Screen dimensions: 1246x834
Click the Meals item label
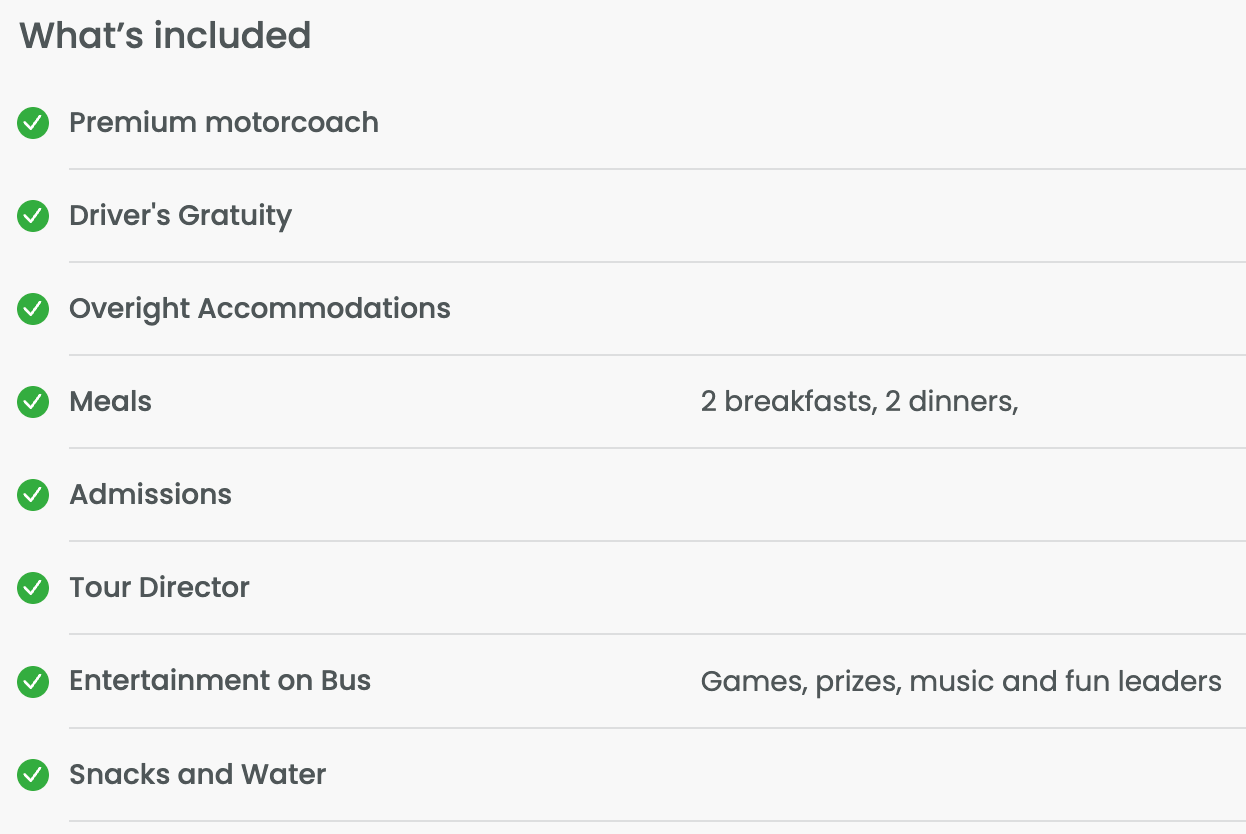coord(110,402)
